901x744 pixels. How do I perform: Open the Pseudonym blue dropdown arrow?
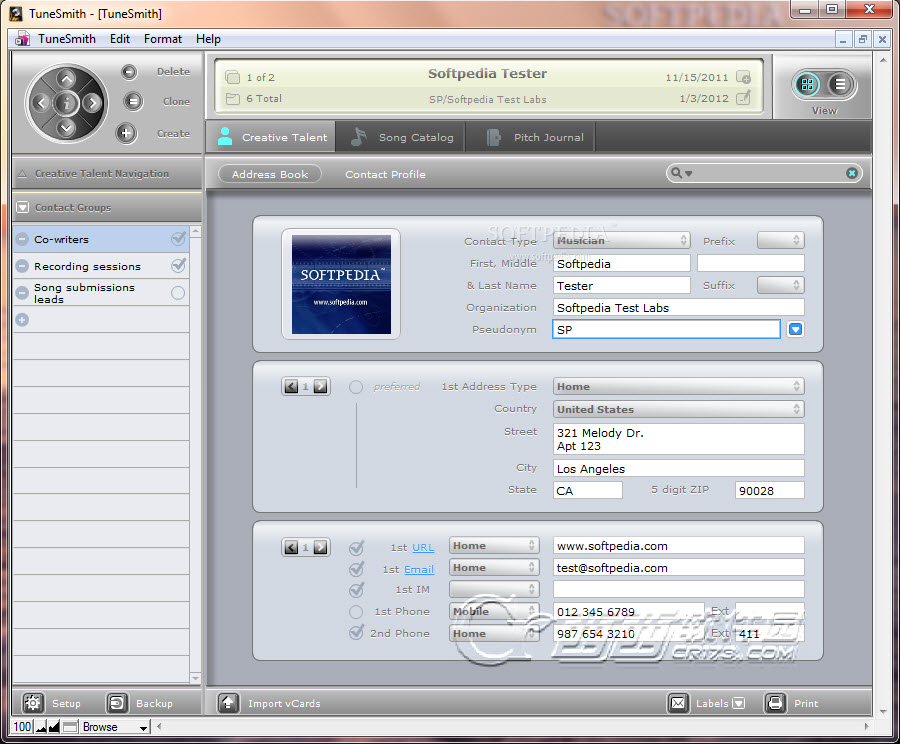click(795, 329)
